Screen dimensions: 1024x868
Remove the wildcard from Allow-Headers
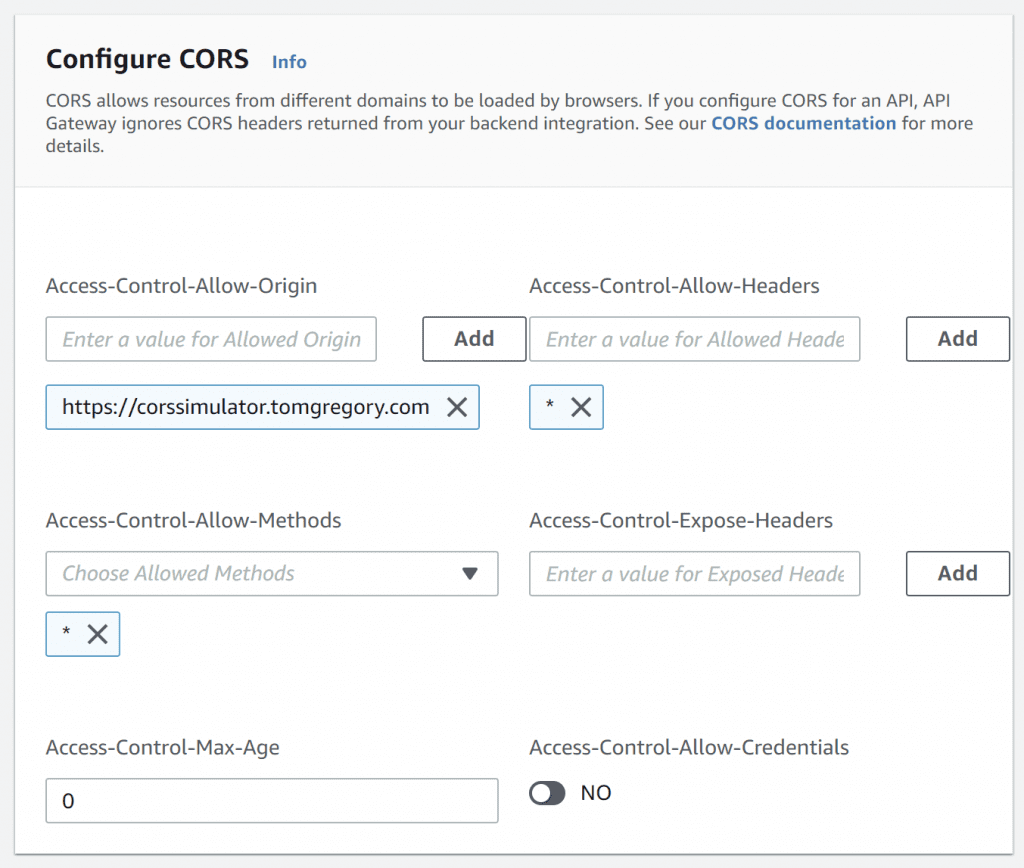(x=580, y=407)
